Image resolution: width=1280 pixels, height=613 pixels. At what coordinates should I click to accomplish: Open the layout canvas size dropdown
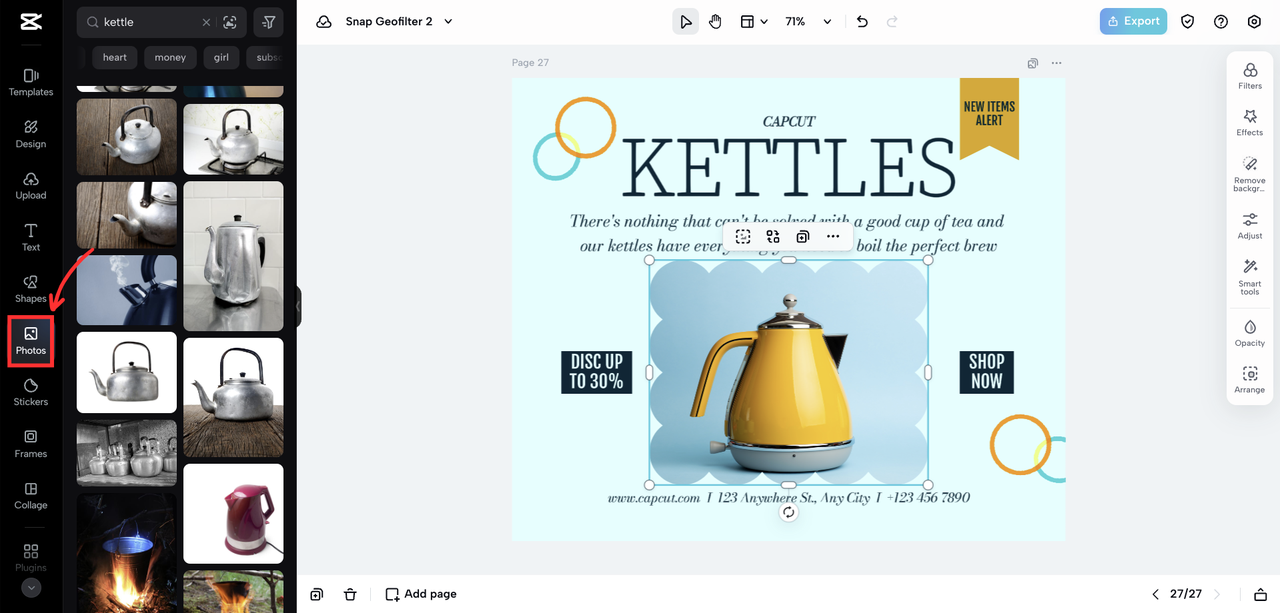754,21
